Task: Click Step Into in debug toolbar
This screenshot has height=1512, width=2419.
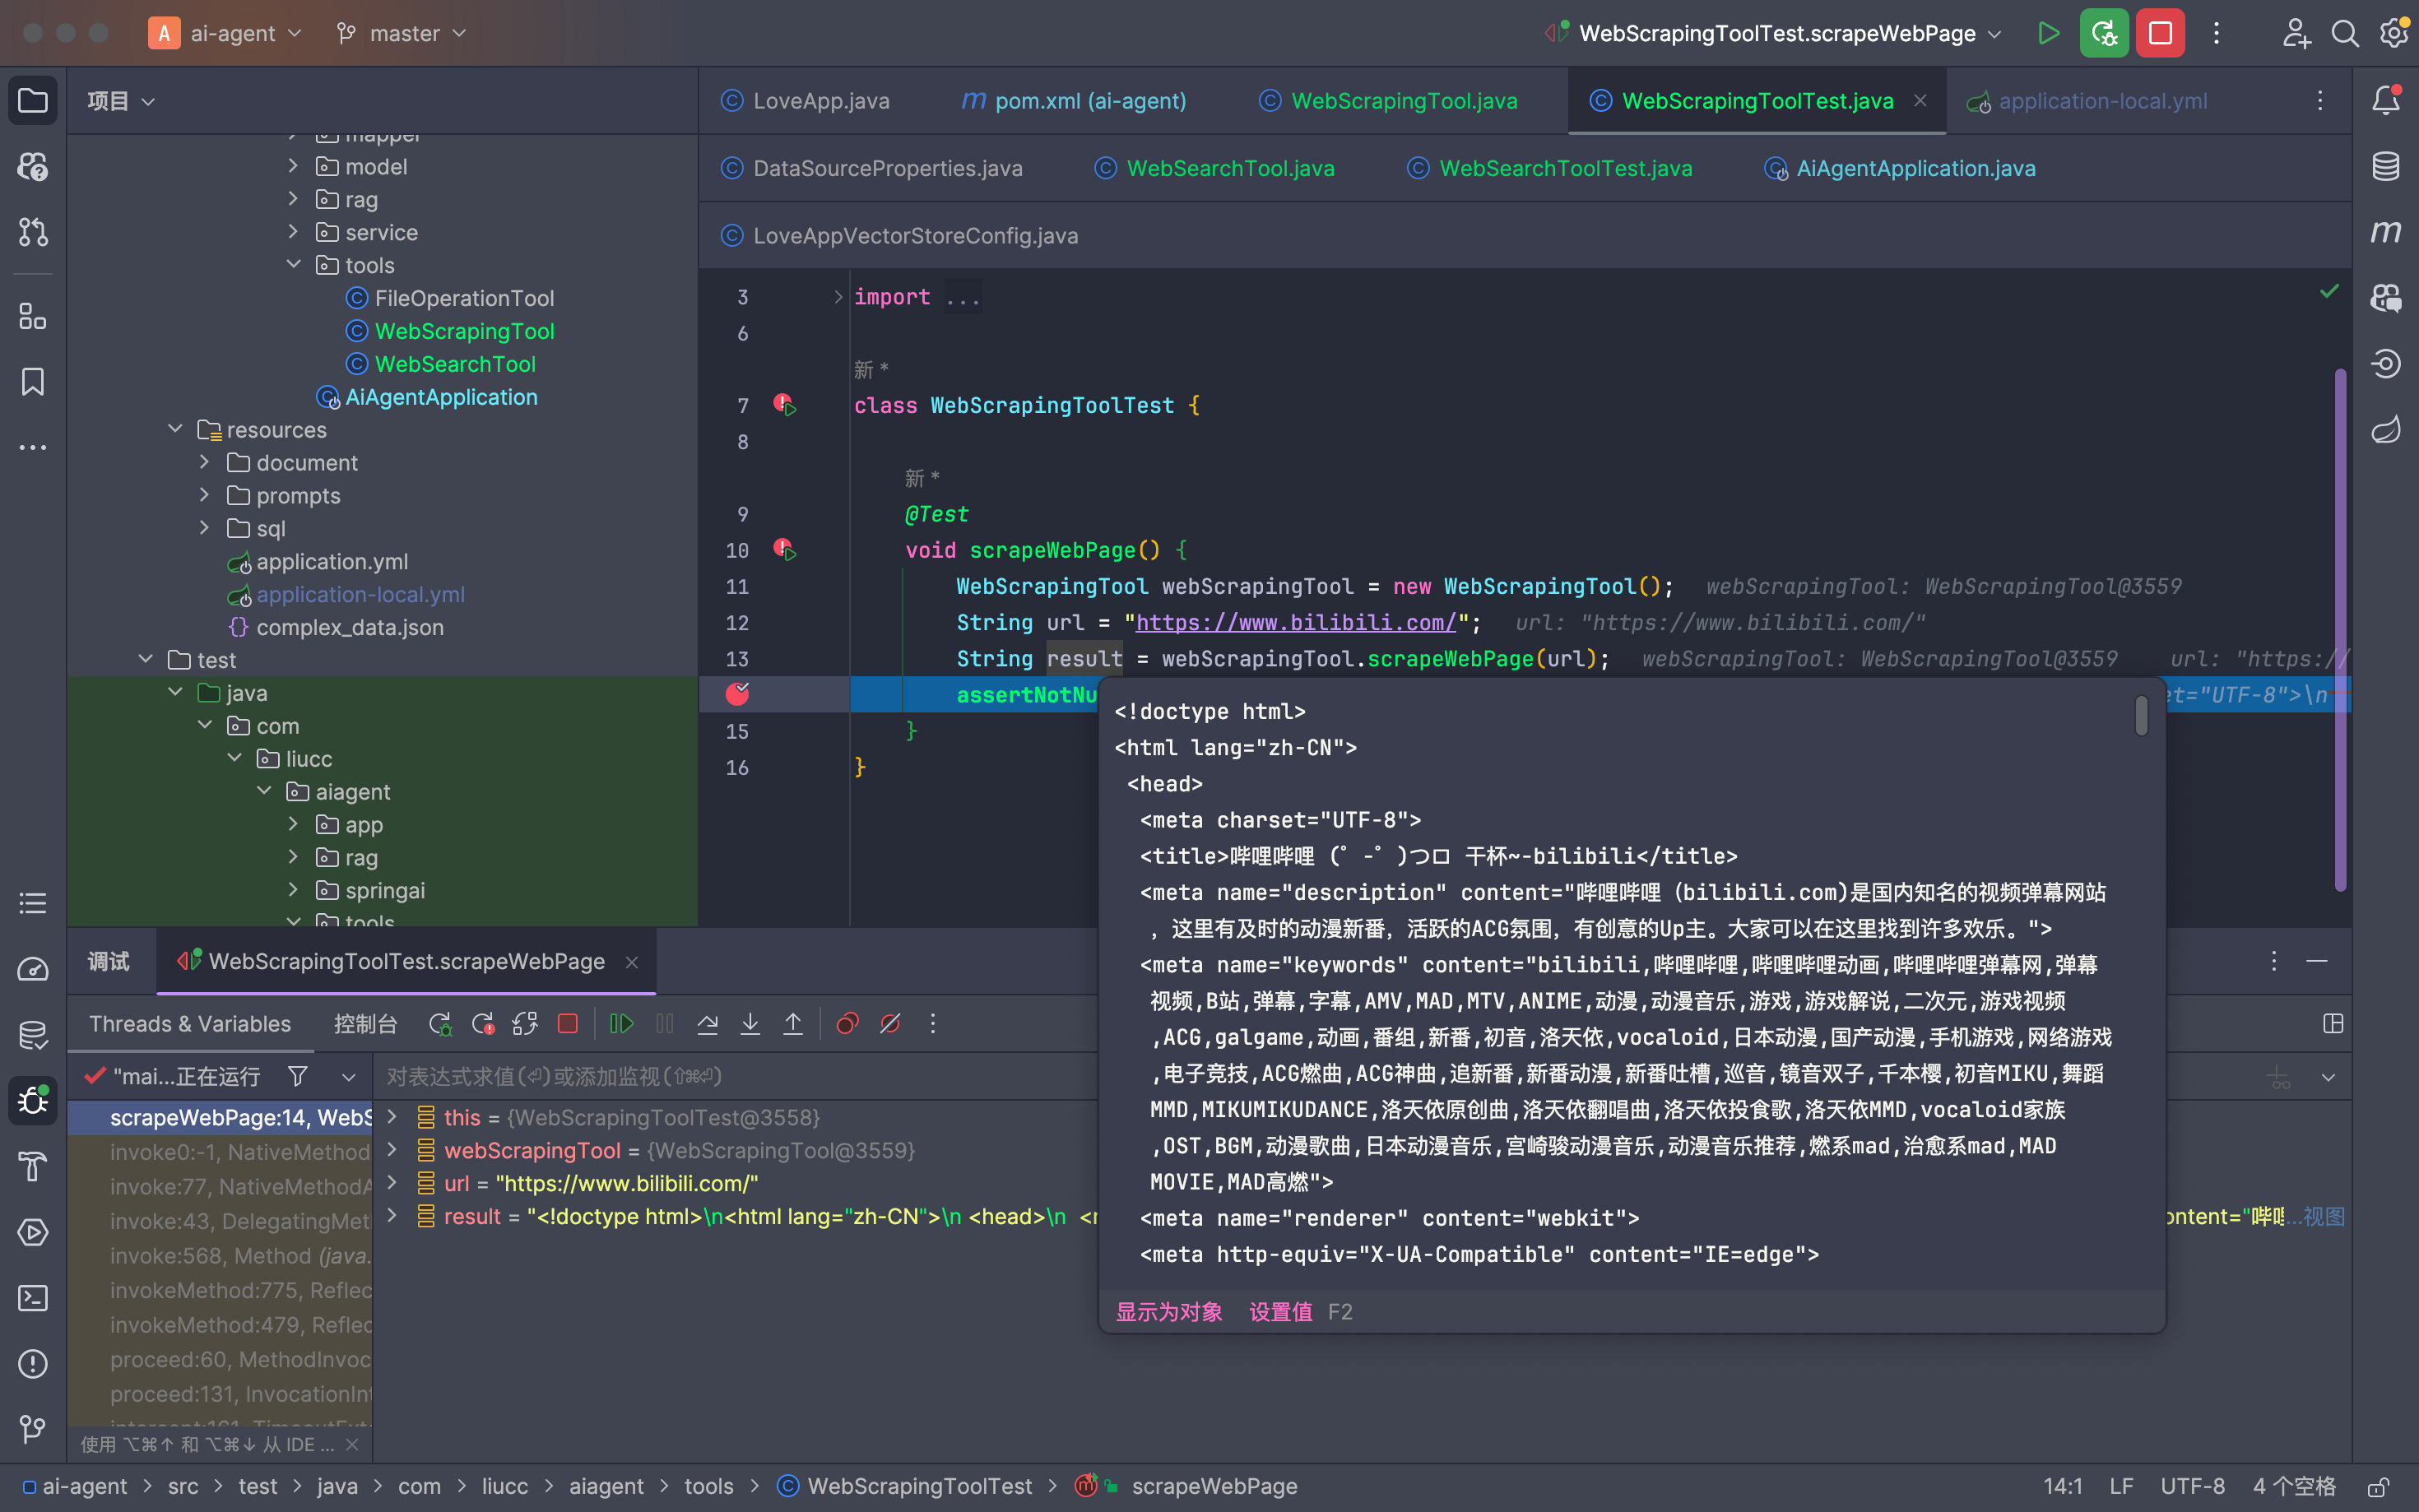Action: [750, 1024]
